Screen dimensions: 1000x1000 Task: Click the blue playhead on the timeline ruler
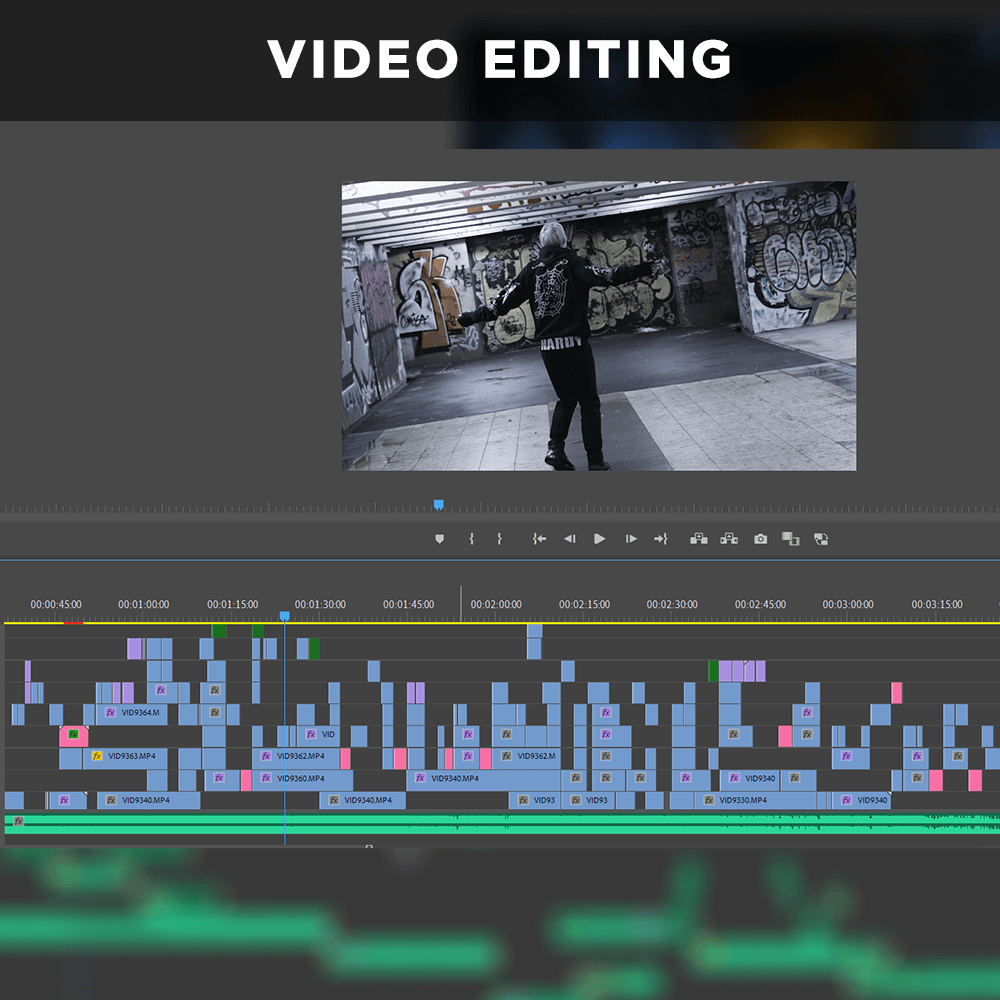[284, 617]
